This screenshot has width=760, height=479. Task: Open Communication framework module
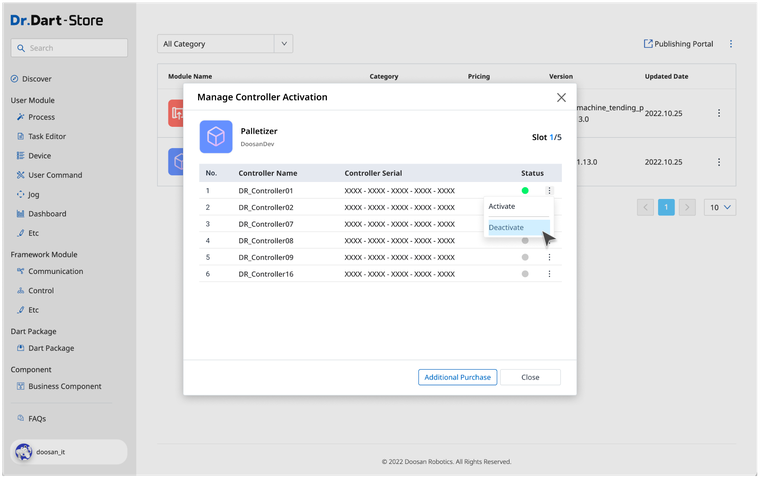point(55,271)
